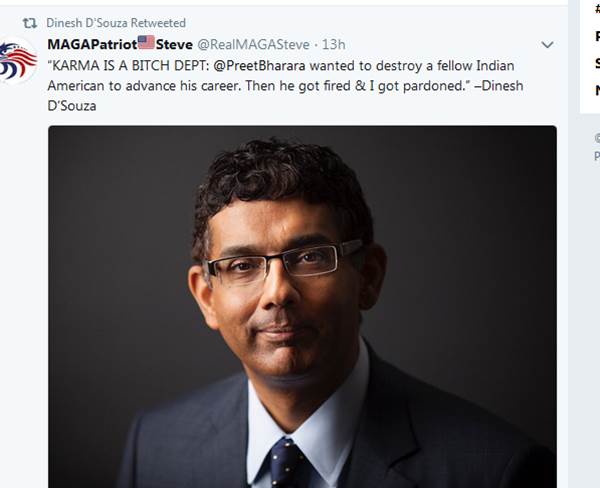Viewport: 600px width, 488px height.
Task: Open the blue P footer link
Action: [x=597, y=155]
